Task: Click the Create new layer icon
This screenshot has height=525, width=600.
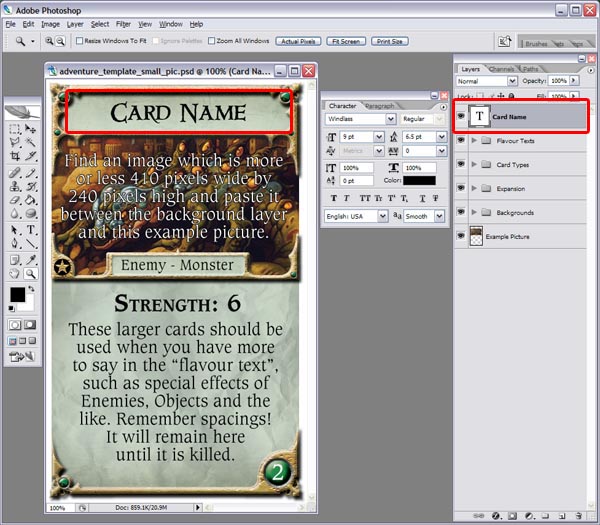Action: pyautogui.click(x=562, y=516)
